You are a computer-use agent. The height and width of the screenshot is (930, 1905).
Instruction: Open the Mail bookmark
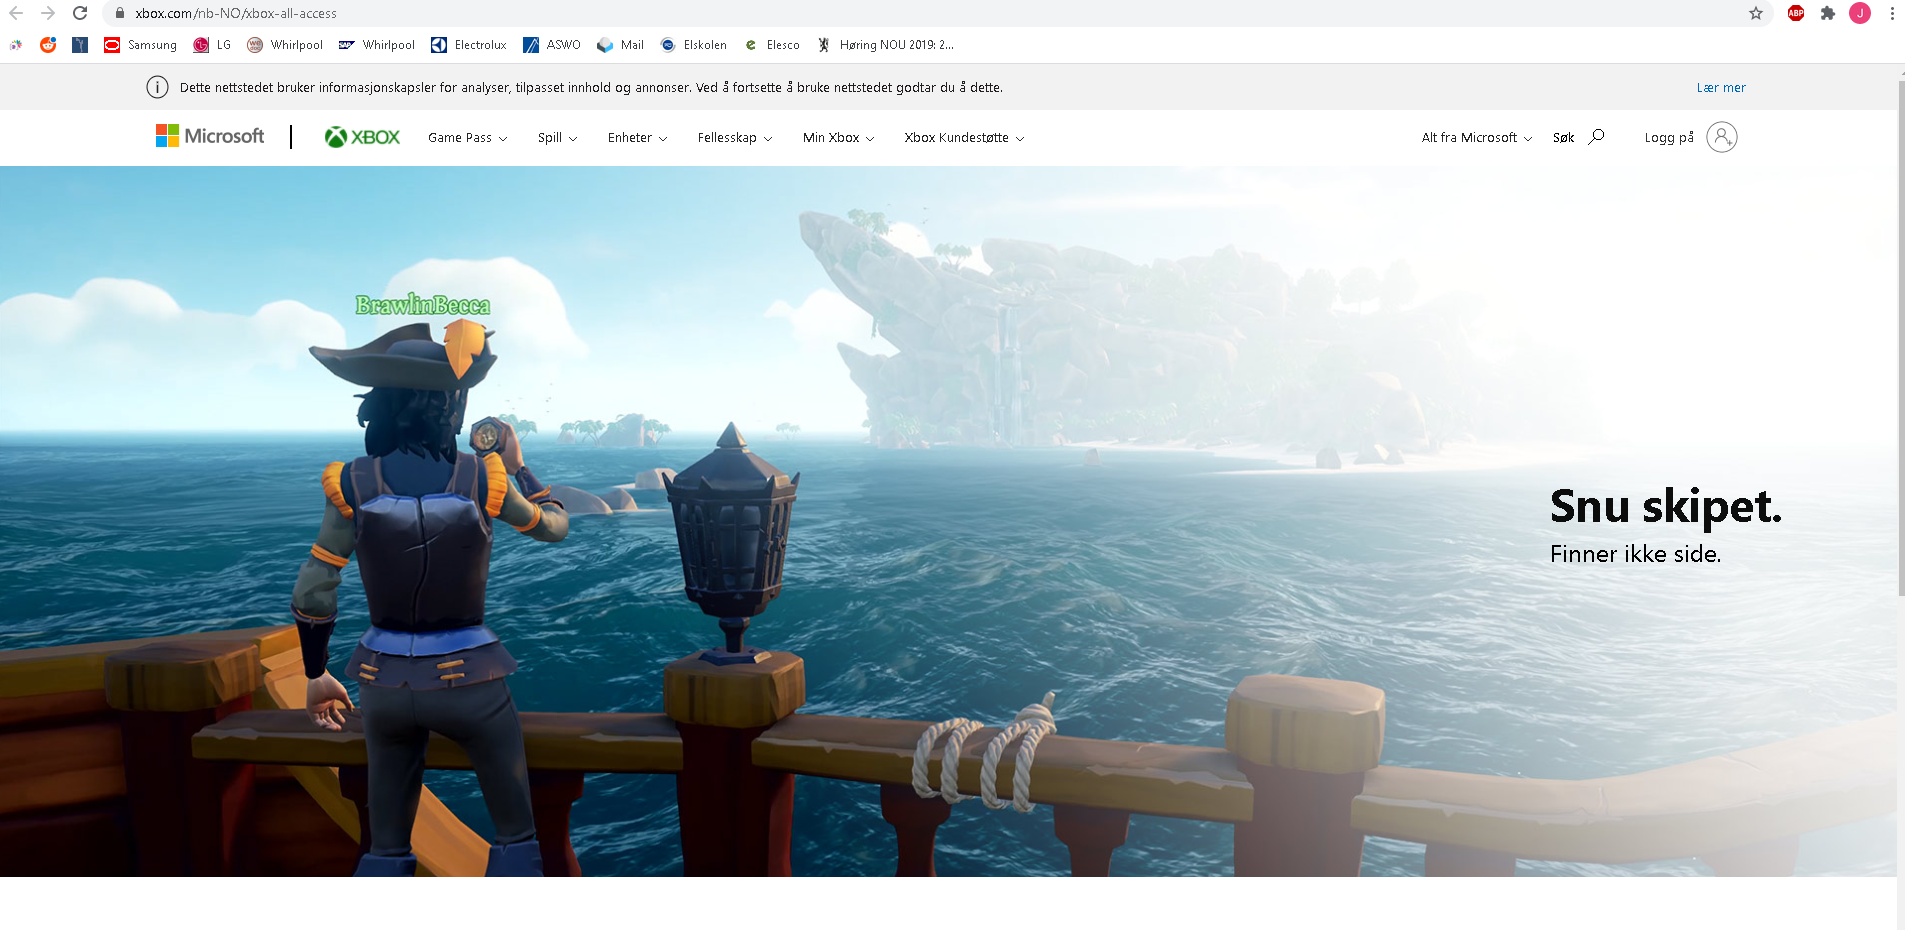pos(620,45)
